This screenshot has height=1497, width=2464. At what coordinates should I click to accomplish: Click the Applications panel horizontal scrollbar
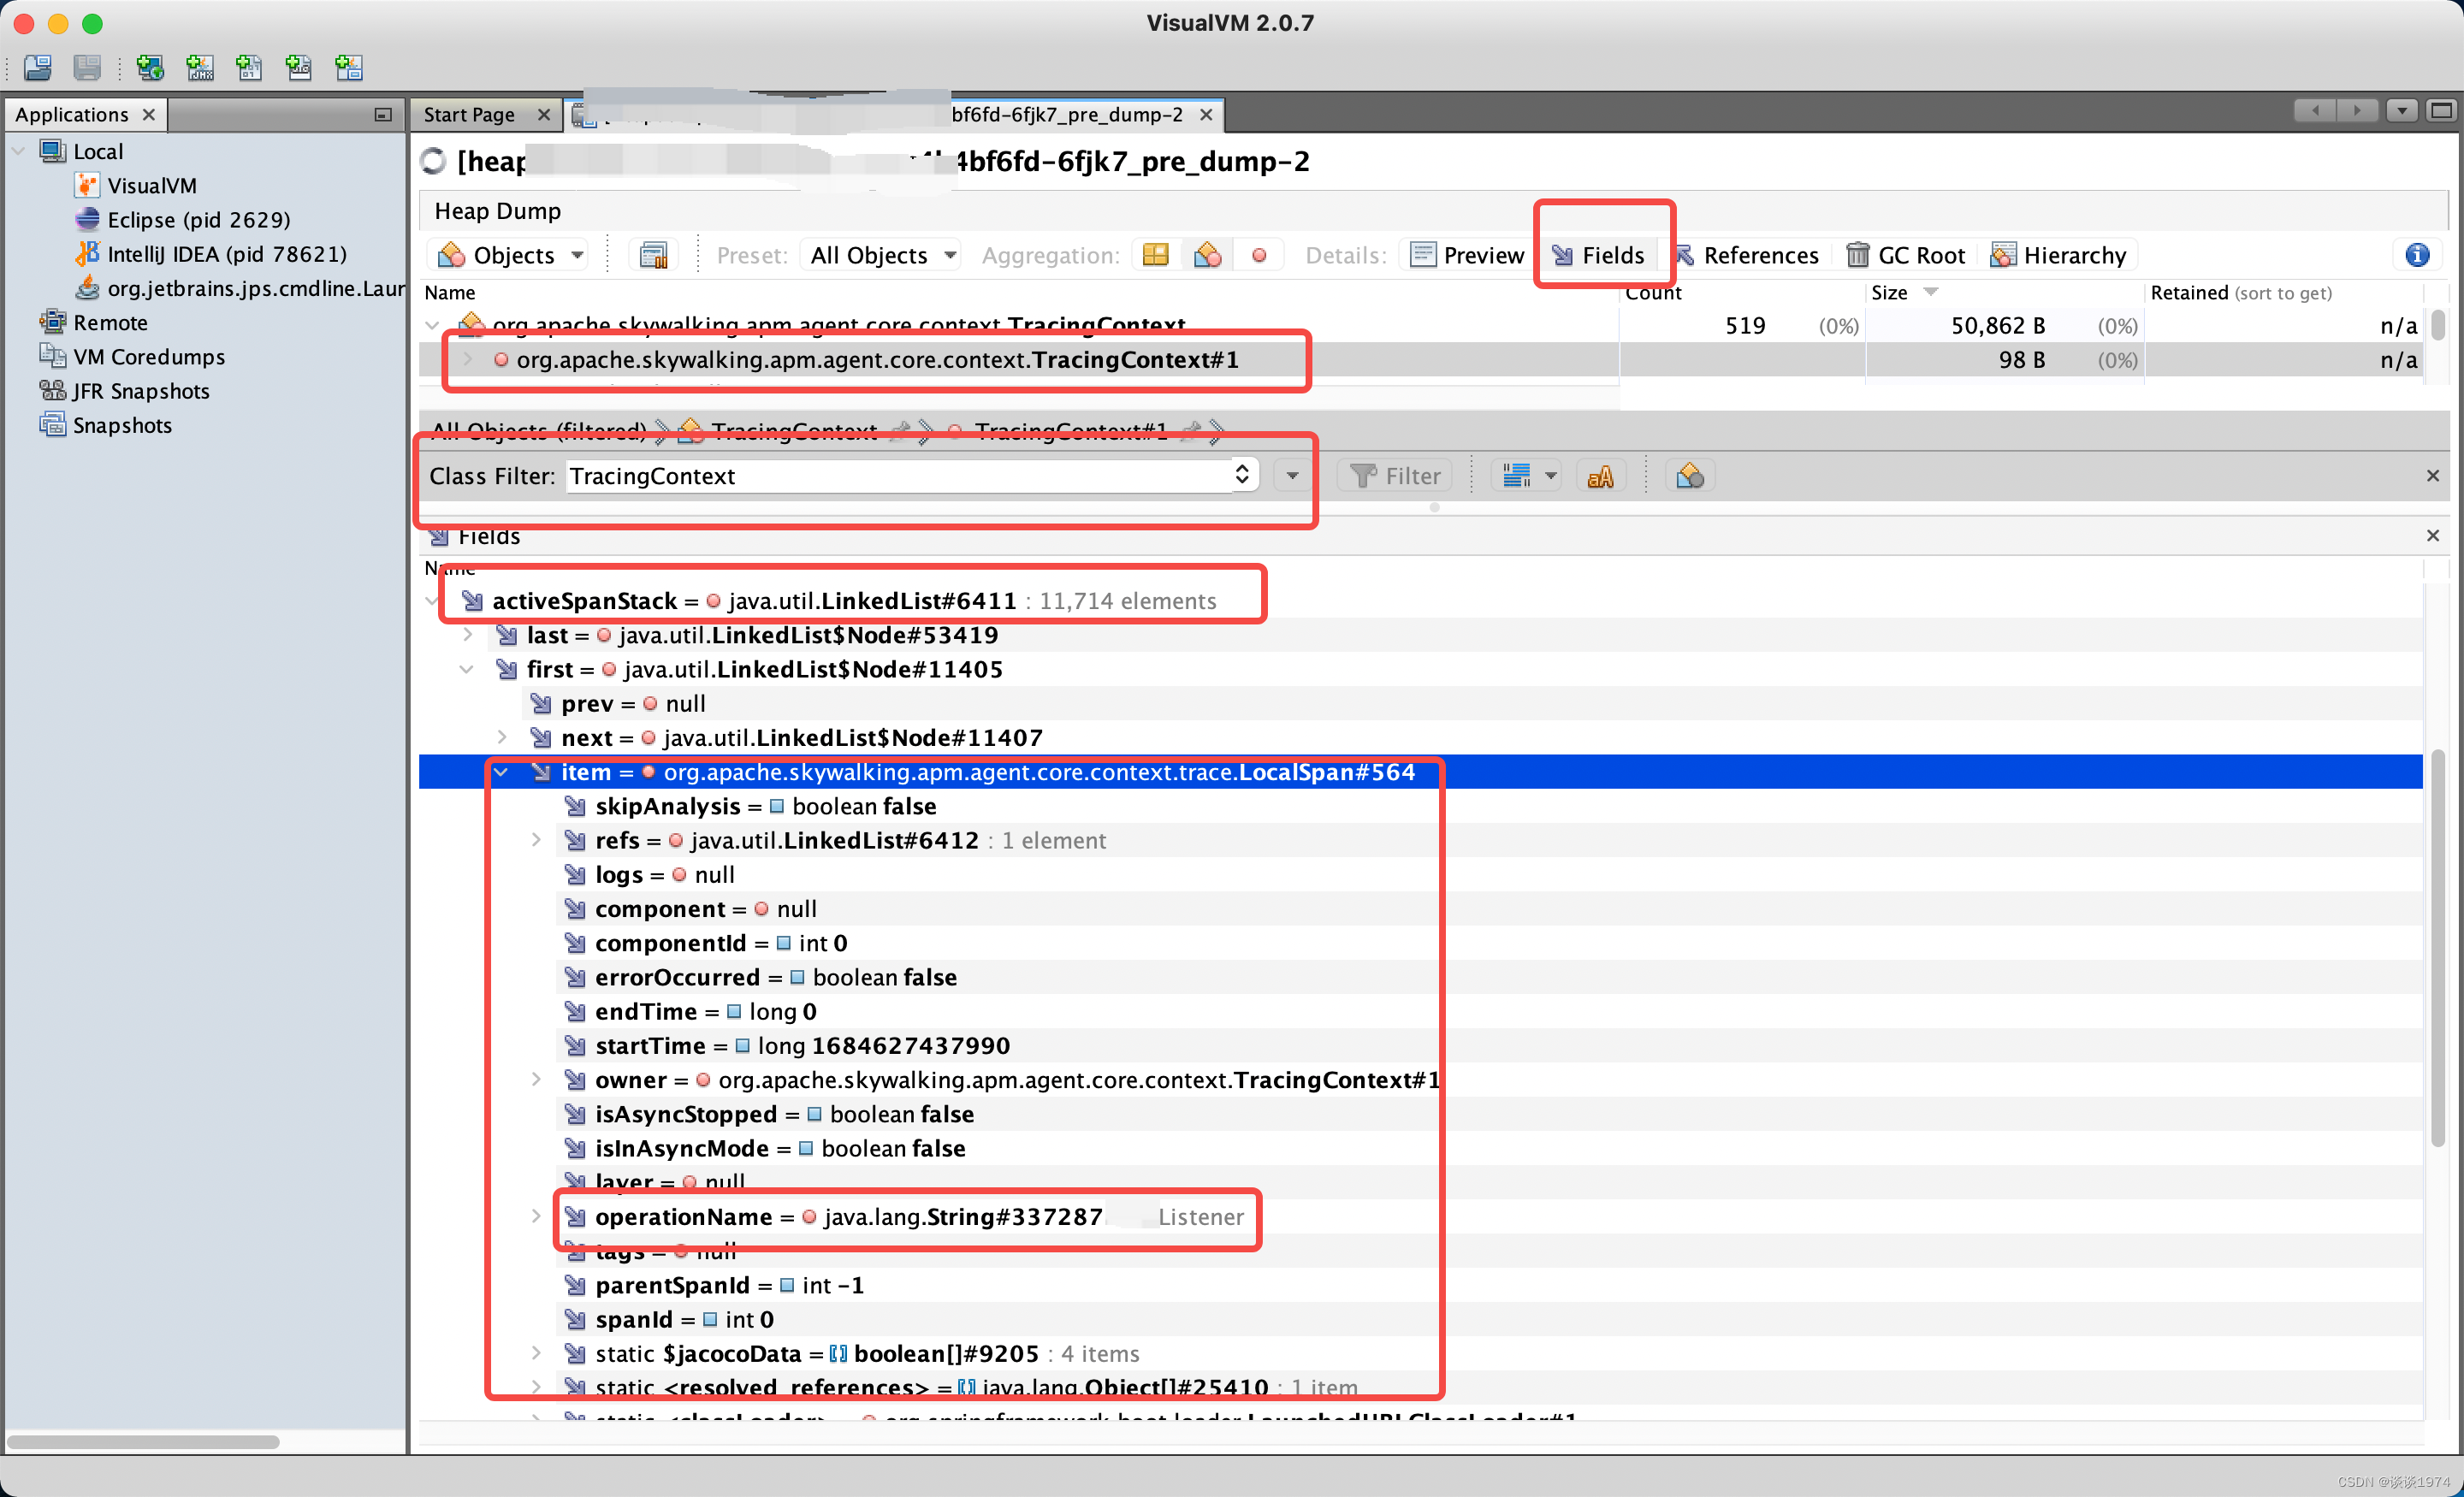143,1441
